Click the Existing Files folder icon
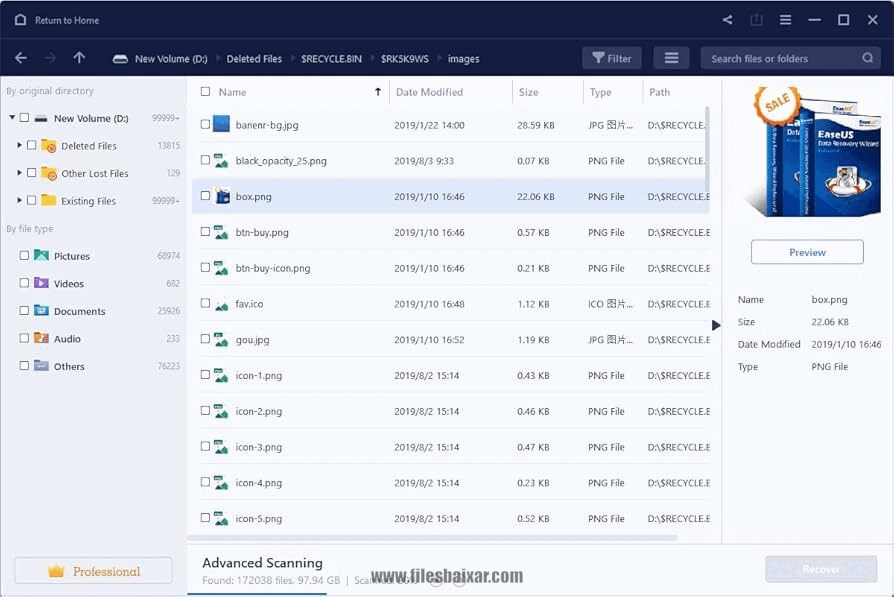The image size is (894, 597). point(49,201)
